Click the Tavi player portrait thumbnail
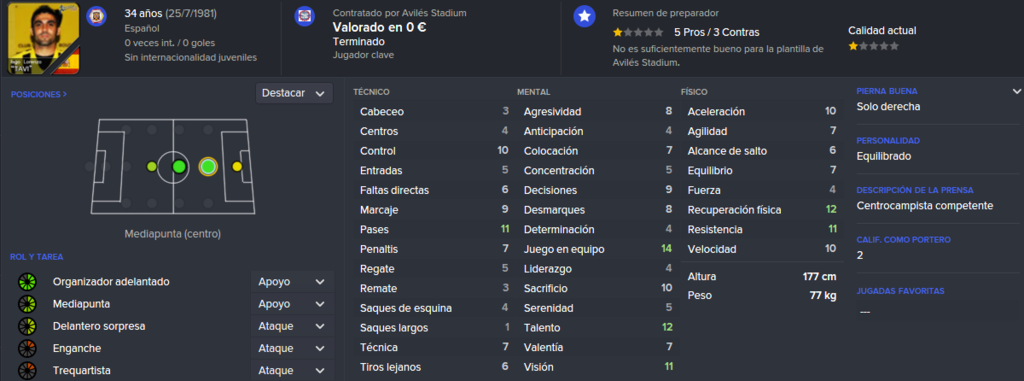The height and width of the screenshot is (381, 1024). click(x=44, y=38)
